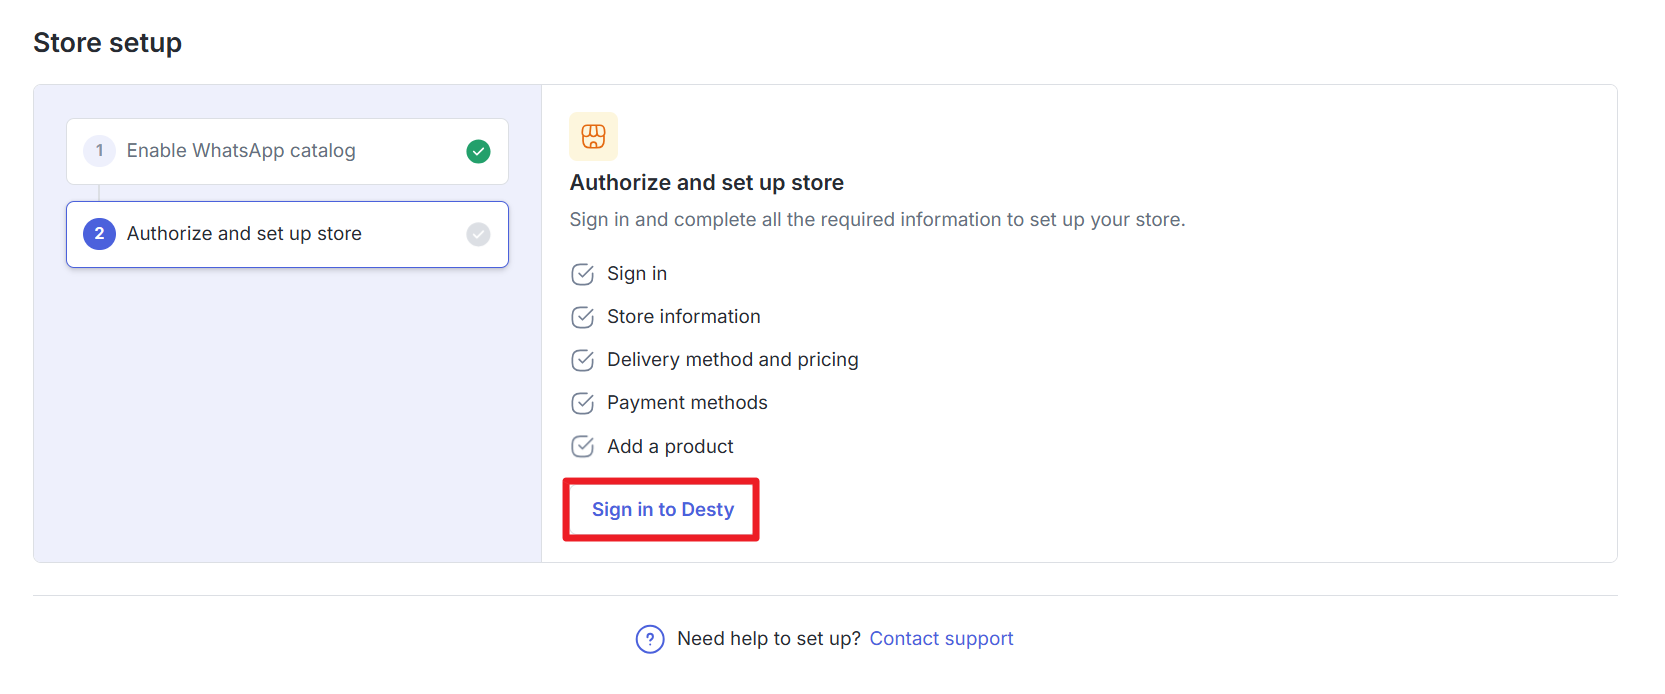Viewport: 1665px width, 694px height.
Task: Click the blue step 2 number badge
Action: [99, 234]
